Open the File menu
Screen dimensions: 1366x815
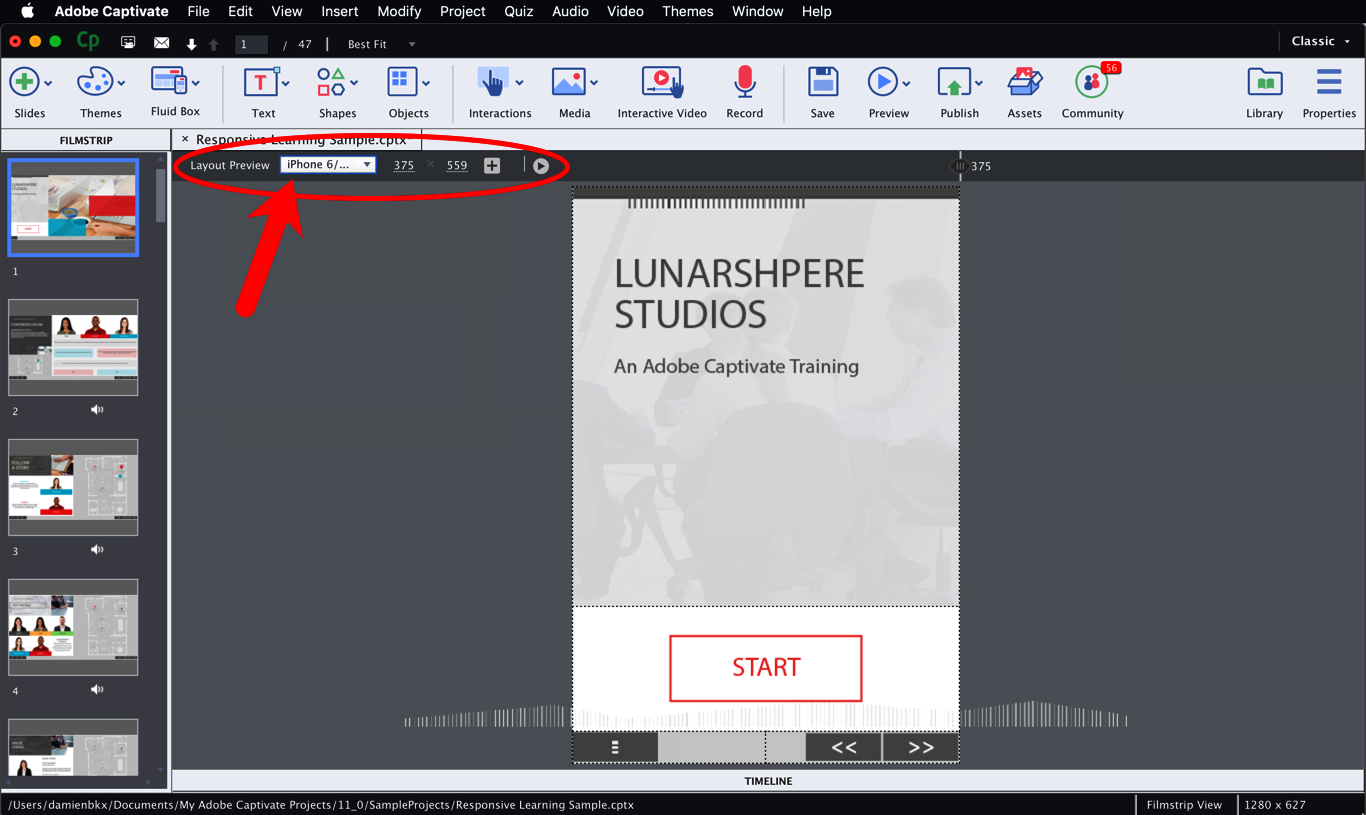point(198,11)
